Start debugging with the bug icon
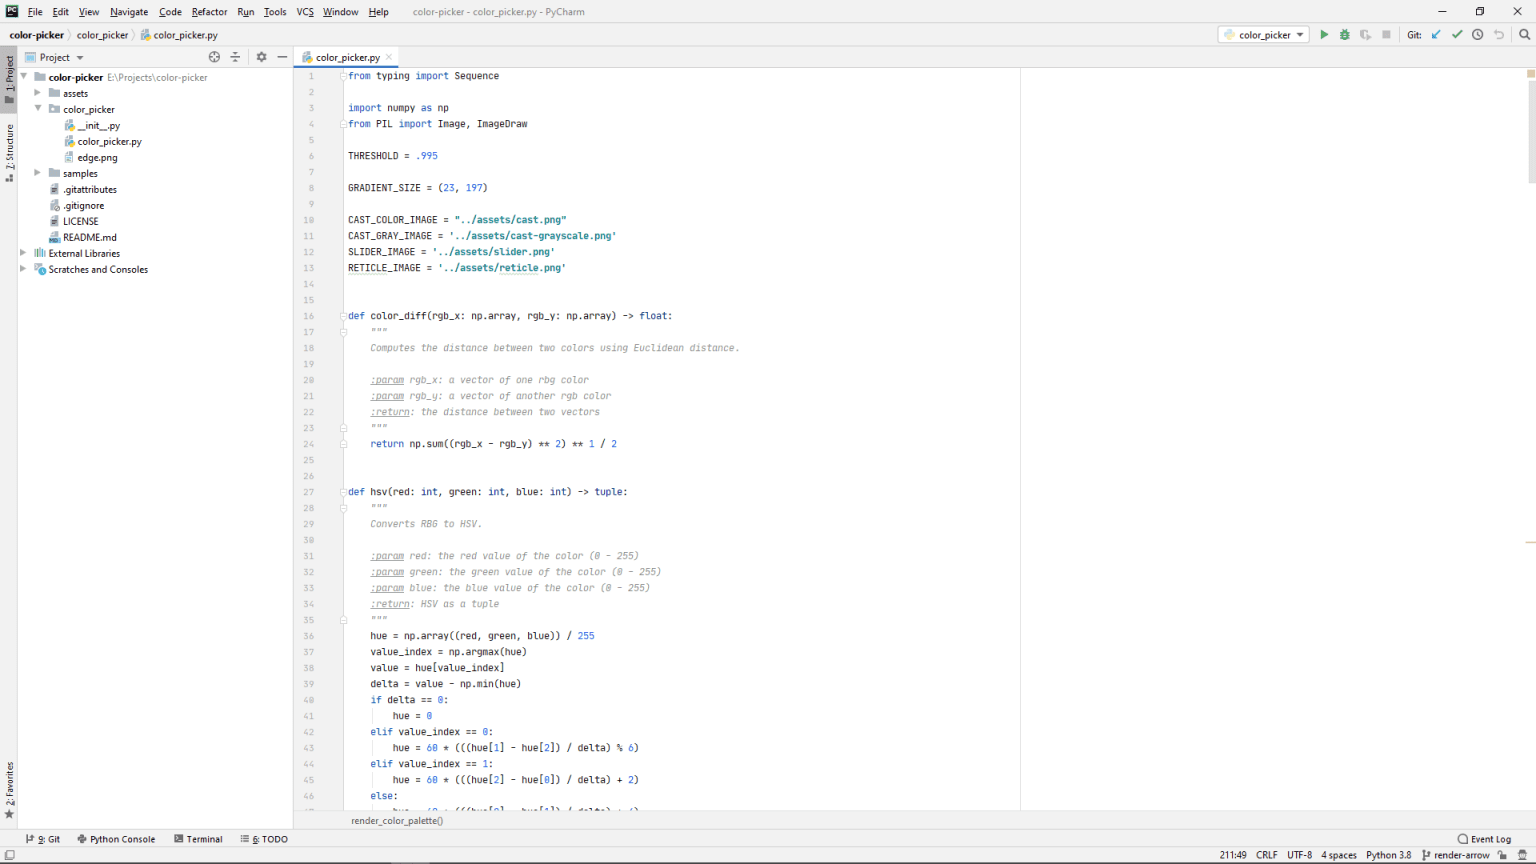Image resolution: width=1536 pixels, height=864 pixels. (1345, 35)
